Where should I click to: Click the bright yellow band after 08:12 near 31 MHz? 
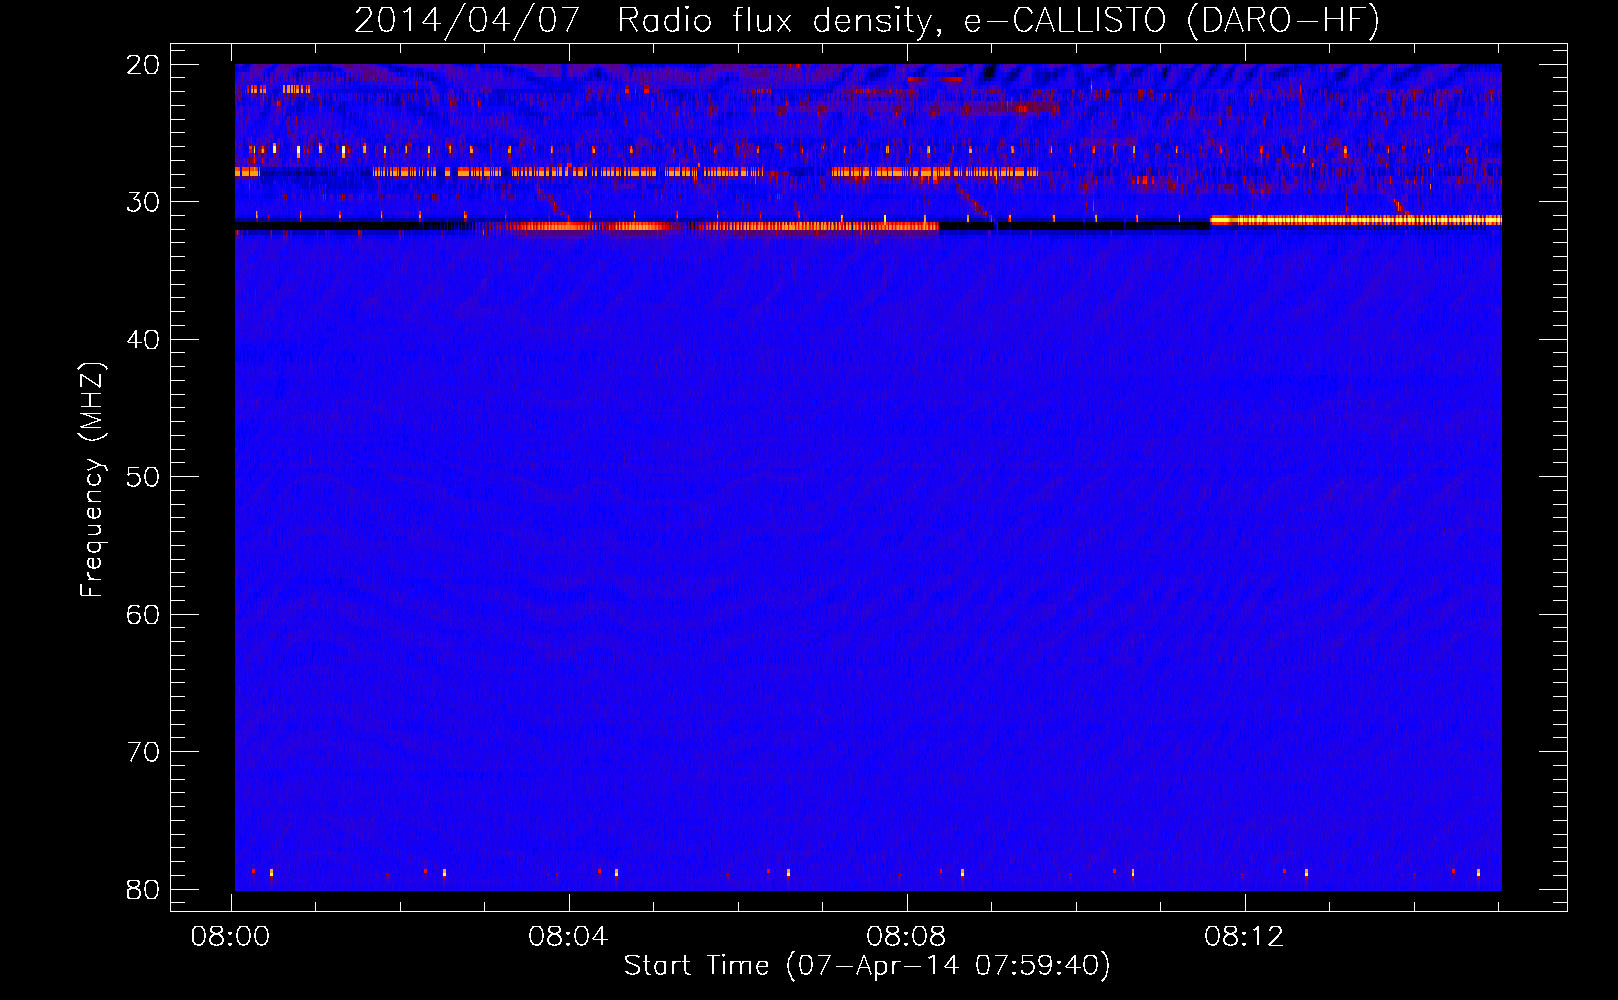[1356, 220]
